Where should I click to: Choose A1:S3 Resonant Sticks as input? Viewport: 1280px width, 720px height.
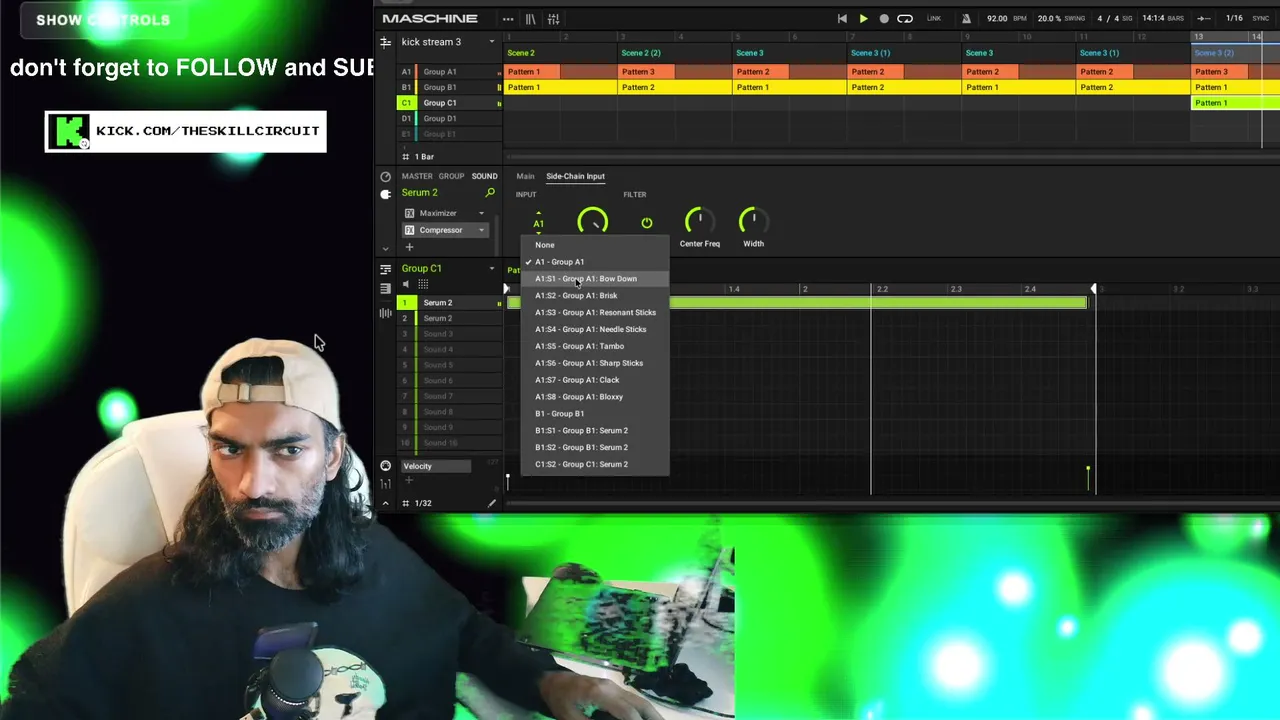point(595,313)
